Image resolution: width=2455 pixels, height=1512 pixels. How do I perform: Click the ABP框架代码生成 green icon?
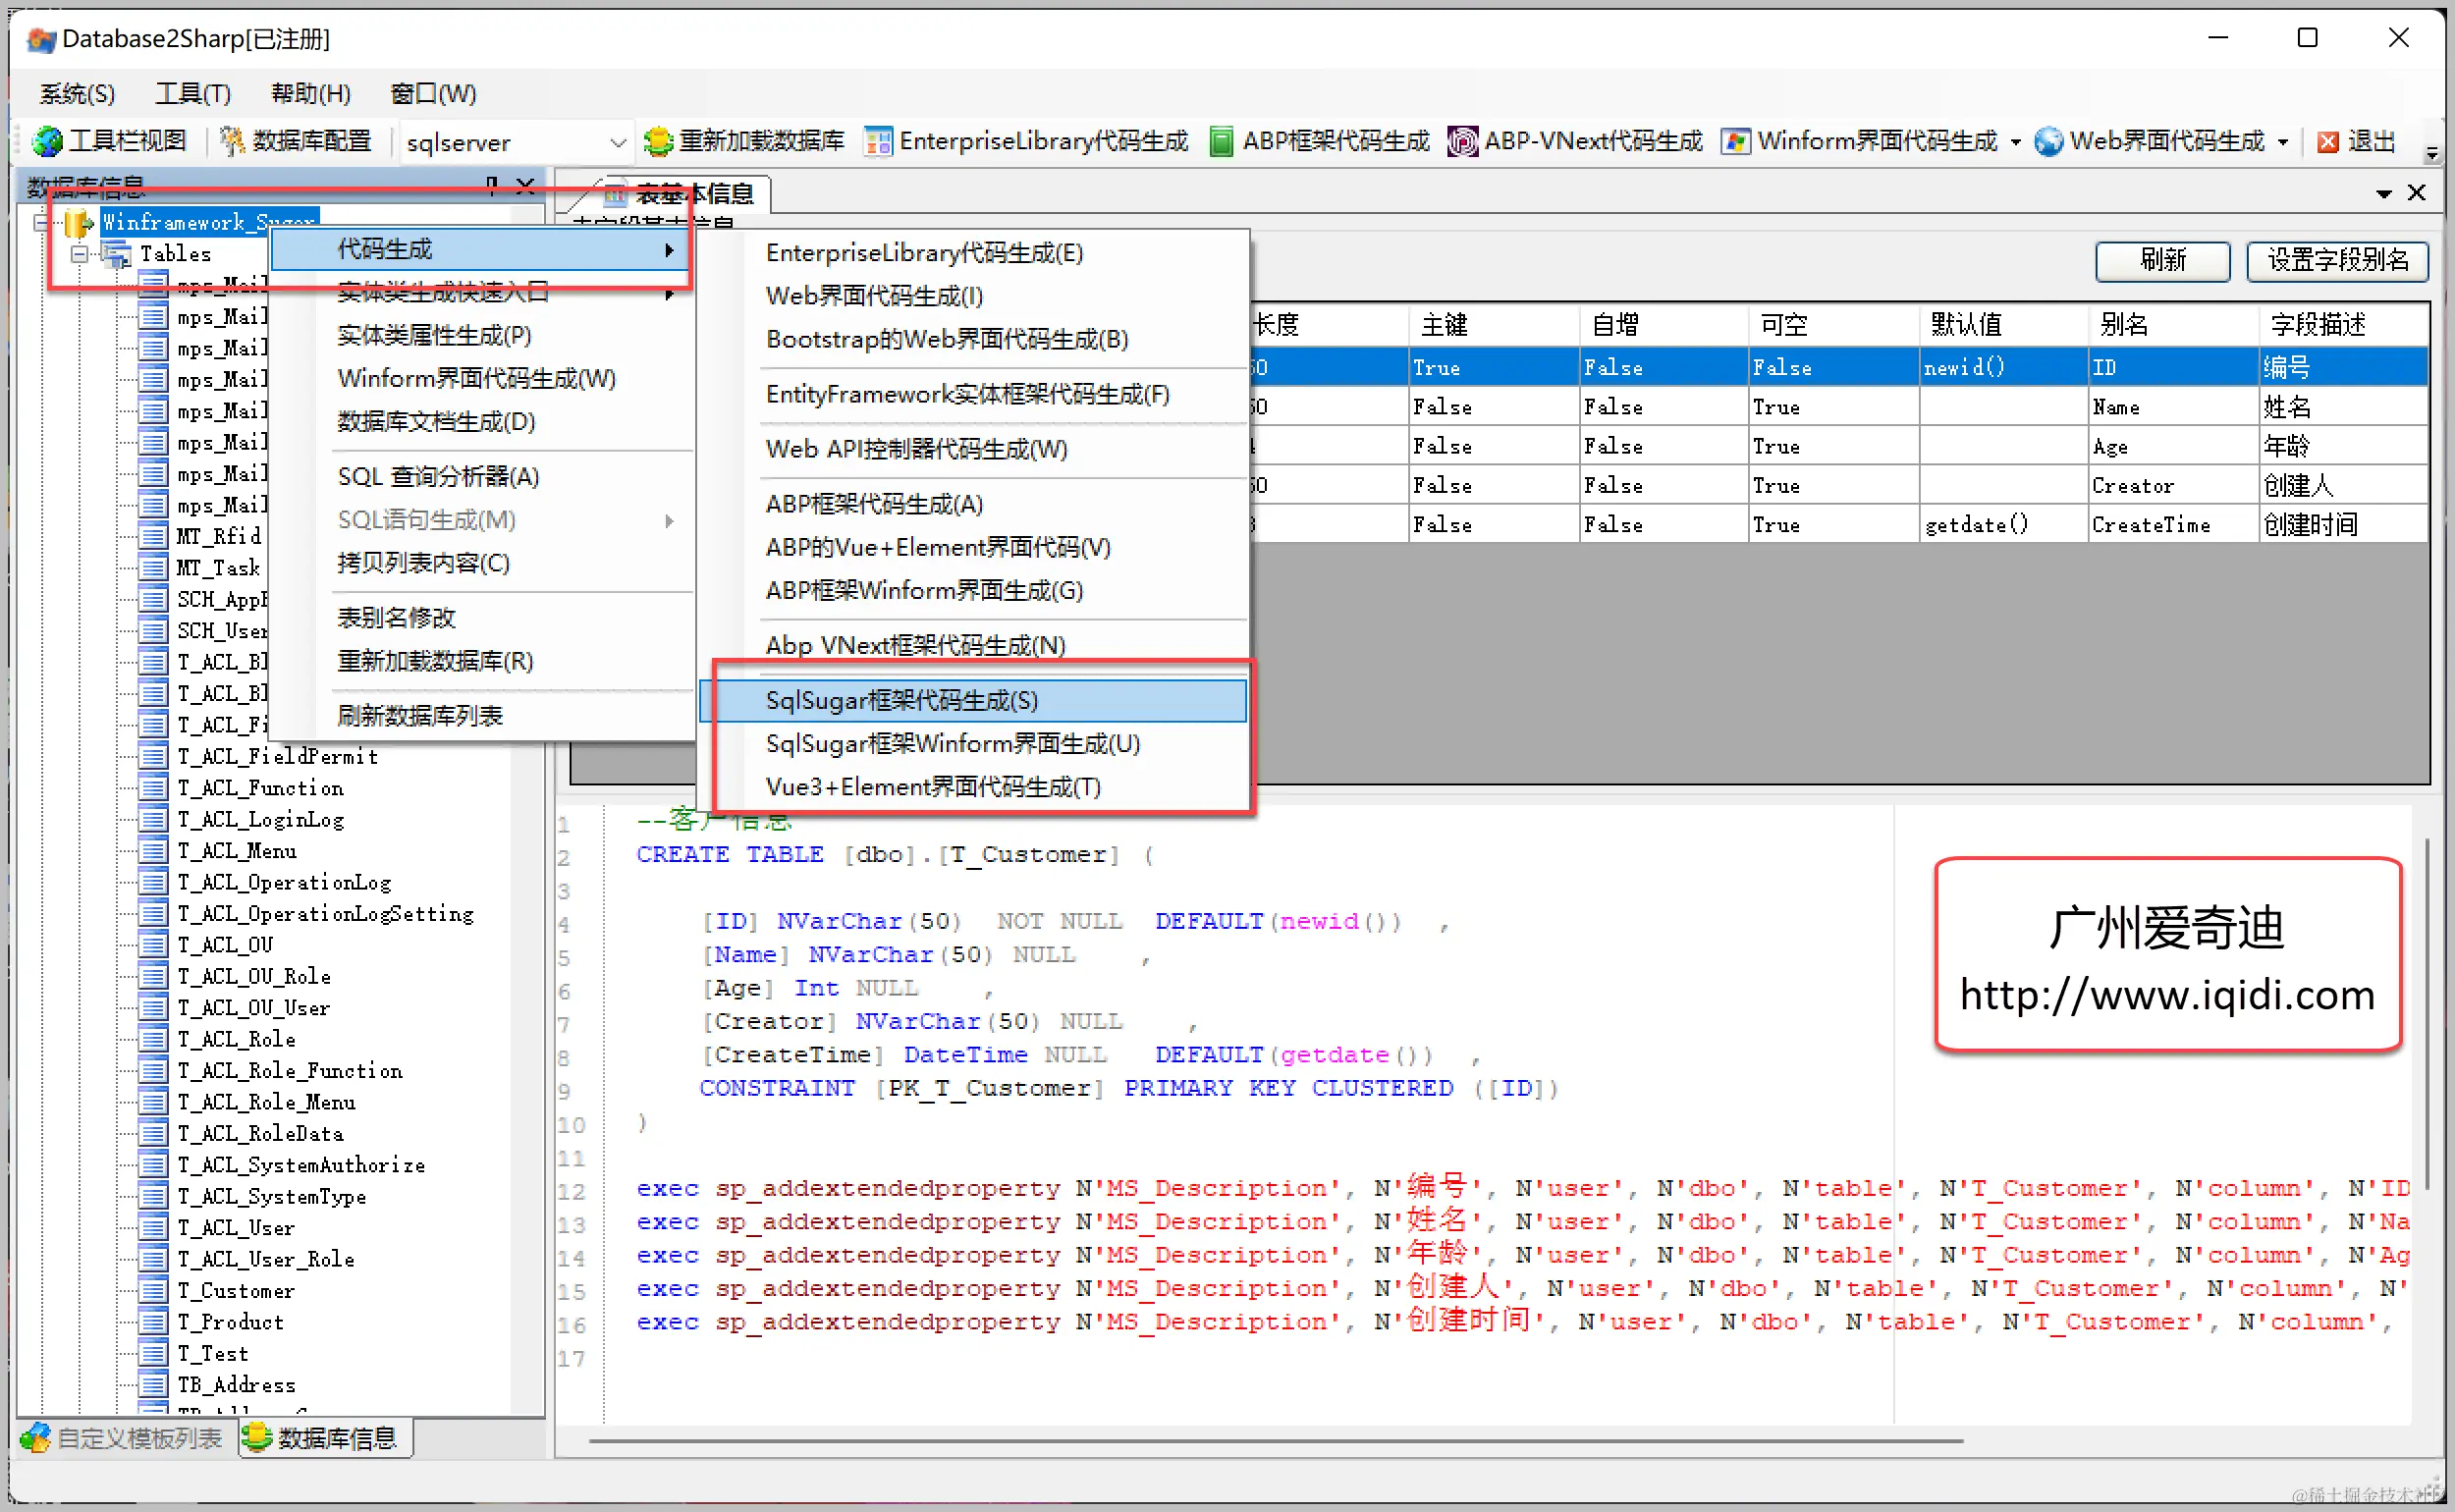click(x=1220, y=142)
